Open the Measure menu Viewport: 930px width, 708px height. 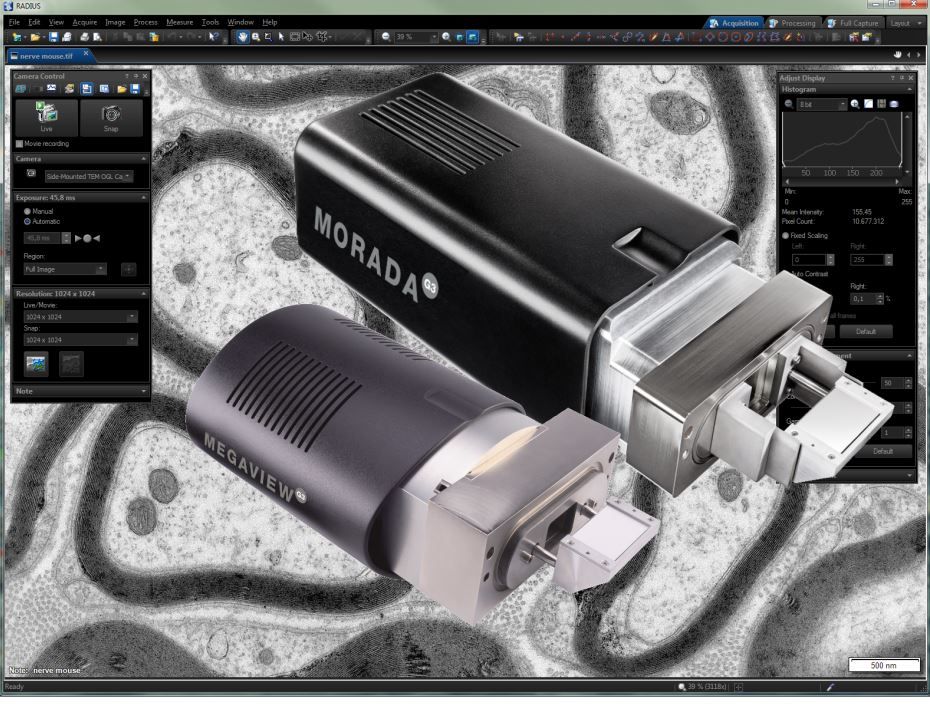pos(180,22)
